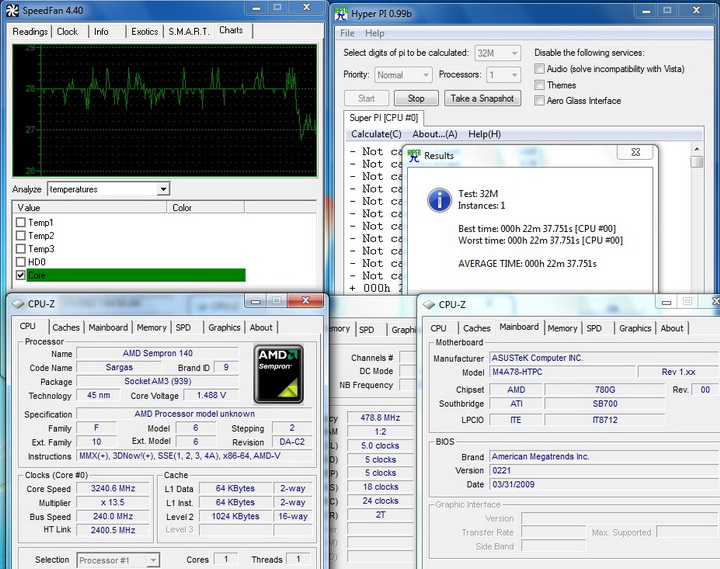Open the About...(A) menu in Super PI
Screen dimensions: 720x569
[435, 134]
